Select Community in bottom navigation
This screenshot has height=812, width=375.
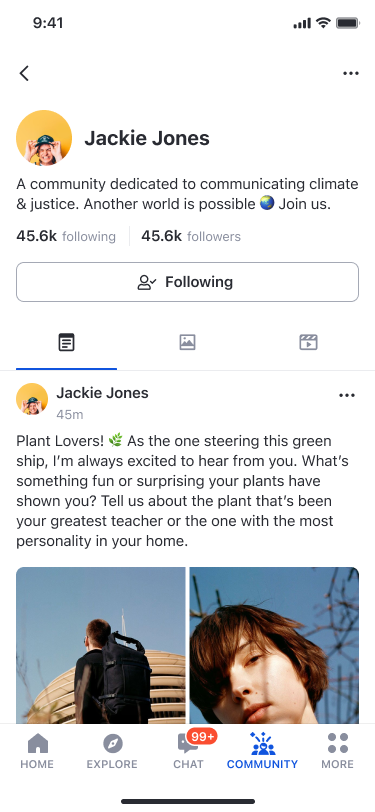(263, 751)
